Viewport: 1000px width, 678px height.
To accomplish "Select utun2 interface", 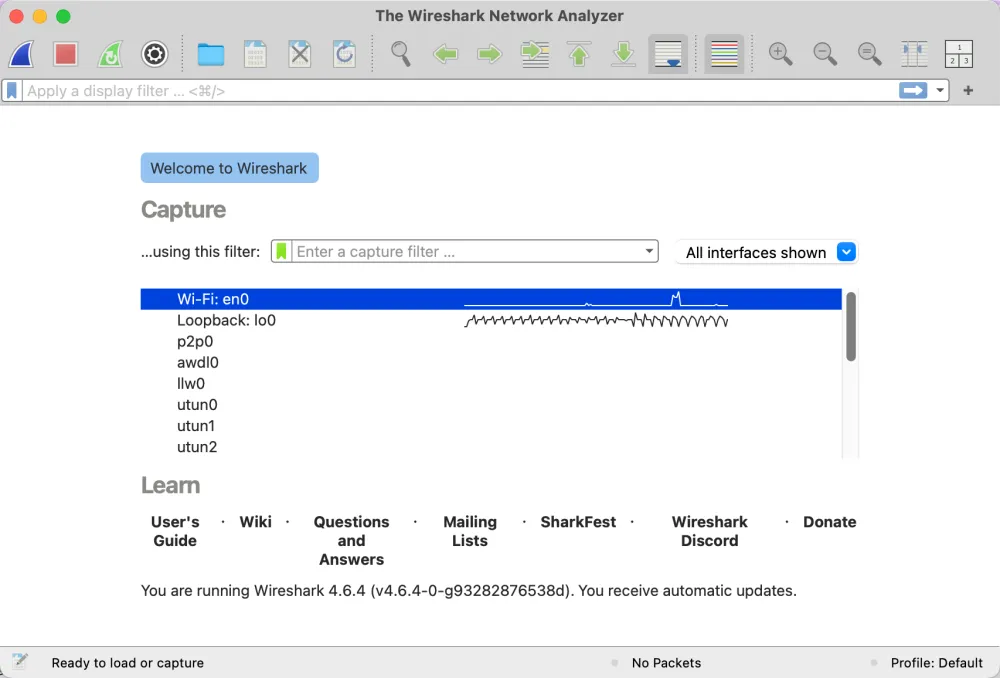I will (x=491, y=446).
